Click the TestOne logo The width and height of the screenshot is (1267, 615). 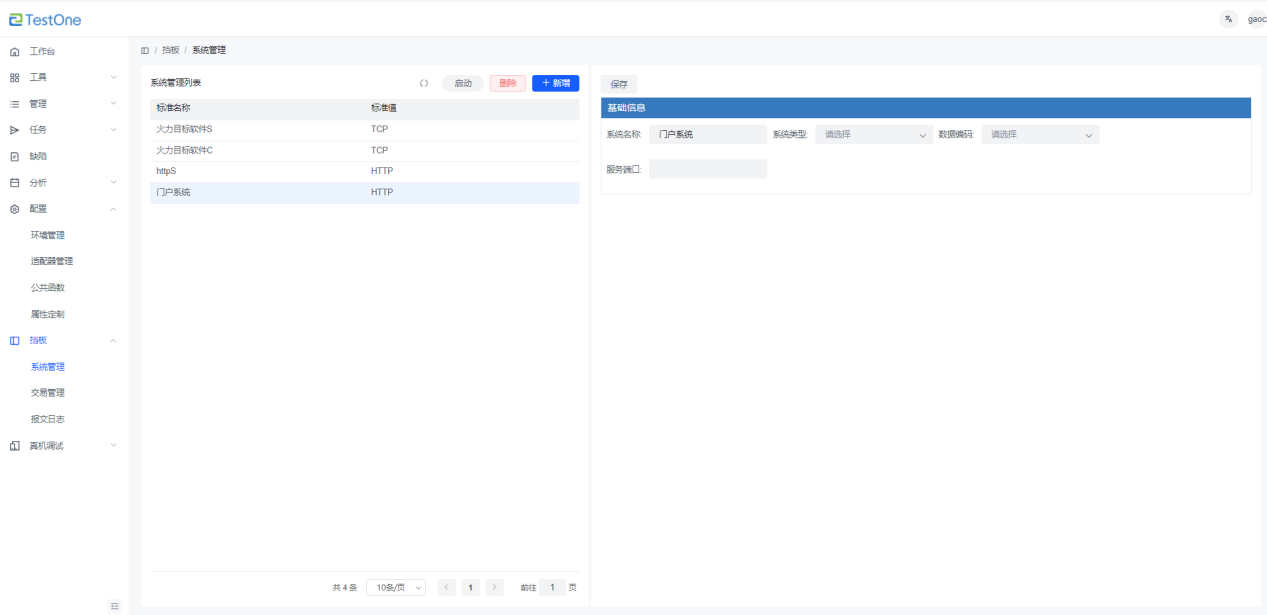click(x=46, y=20)
